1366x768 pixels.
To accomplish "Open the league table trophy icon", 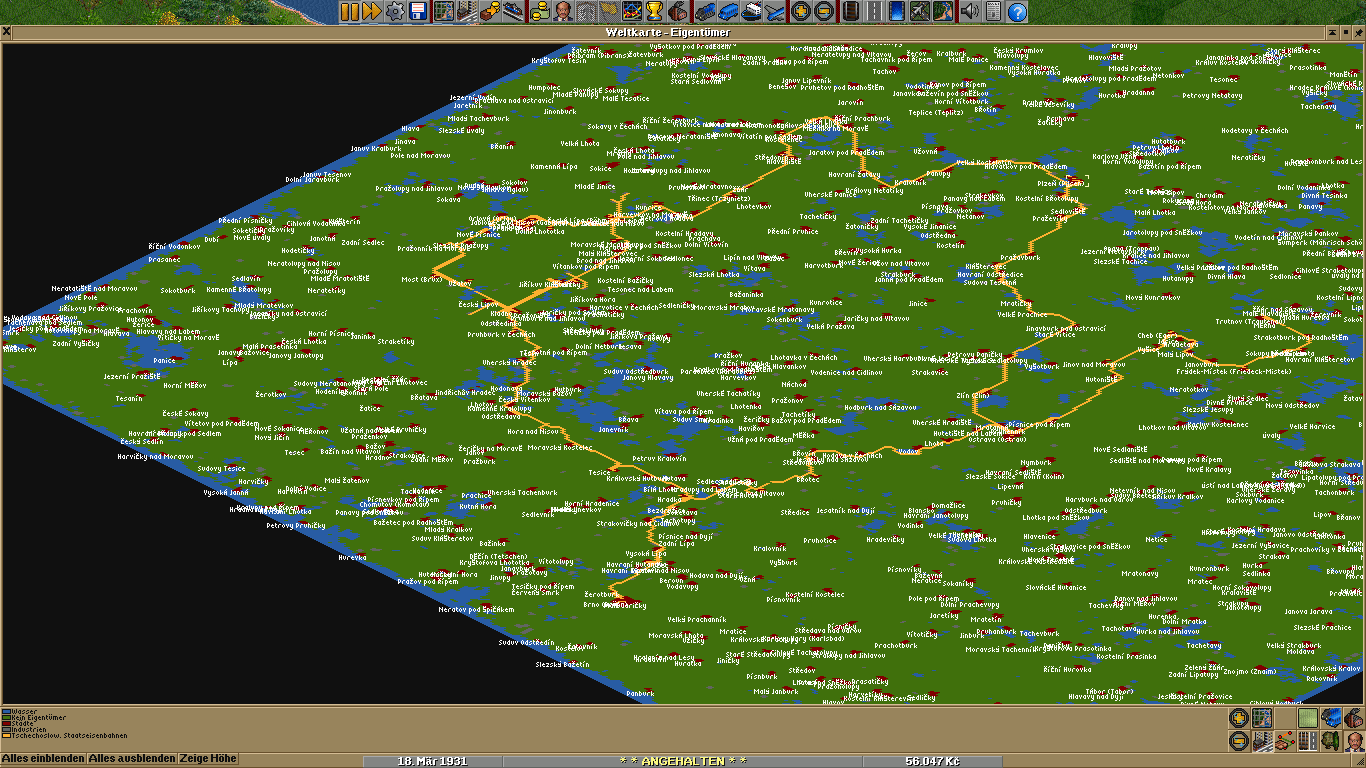I will coord(654,12).
